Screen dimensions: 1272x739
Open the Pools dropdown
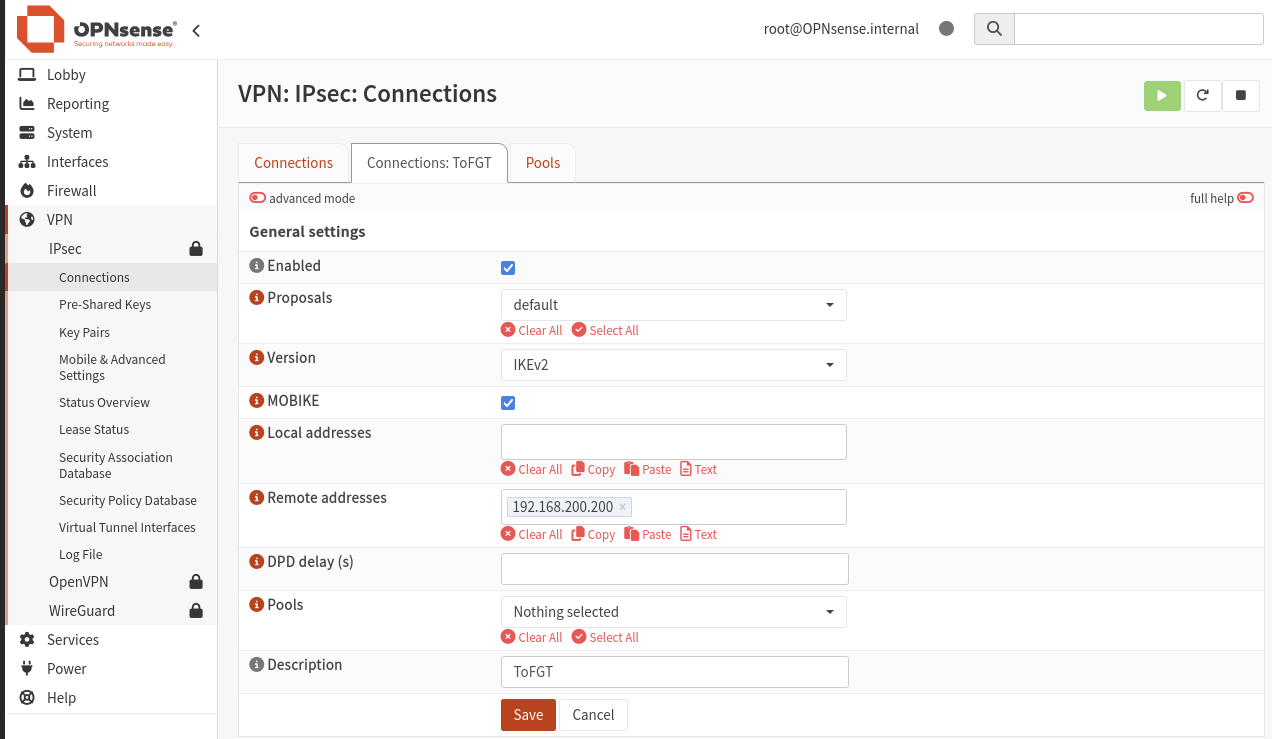pyautogui.click(x=674, y=612)
